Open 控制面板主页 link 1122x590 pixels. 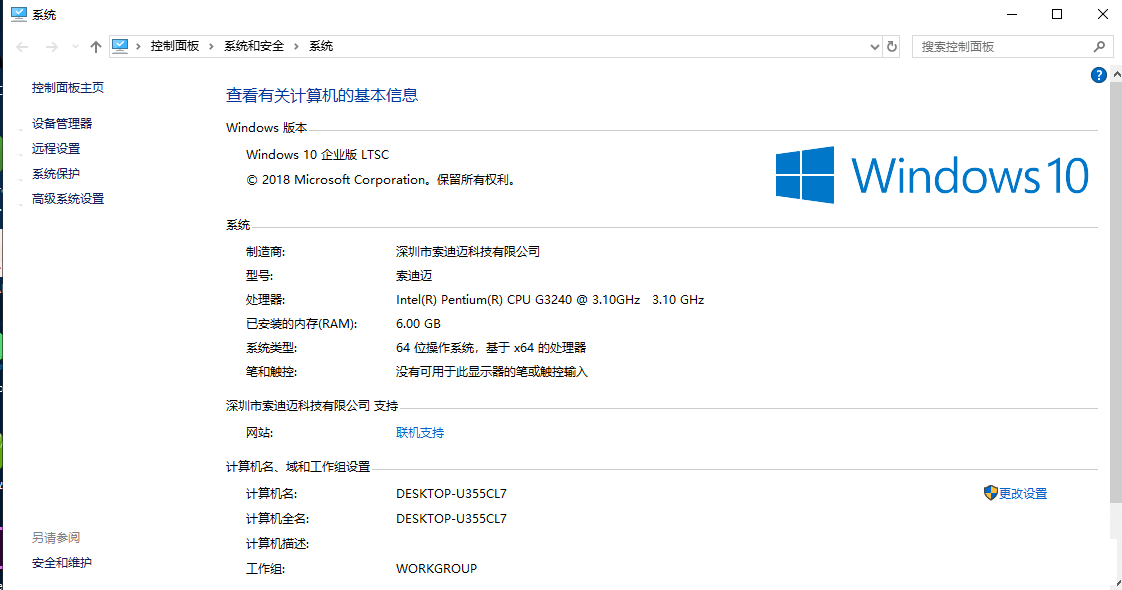68,87
